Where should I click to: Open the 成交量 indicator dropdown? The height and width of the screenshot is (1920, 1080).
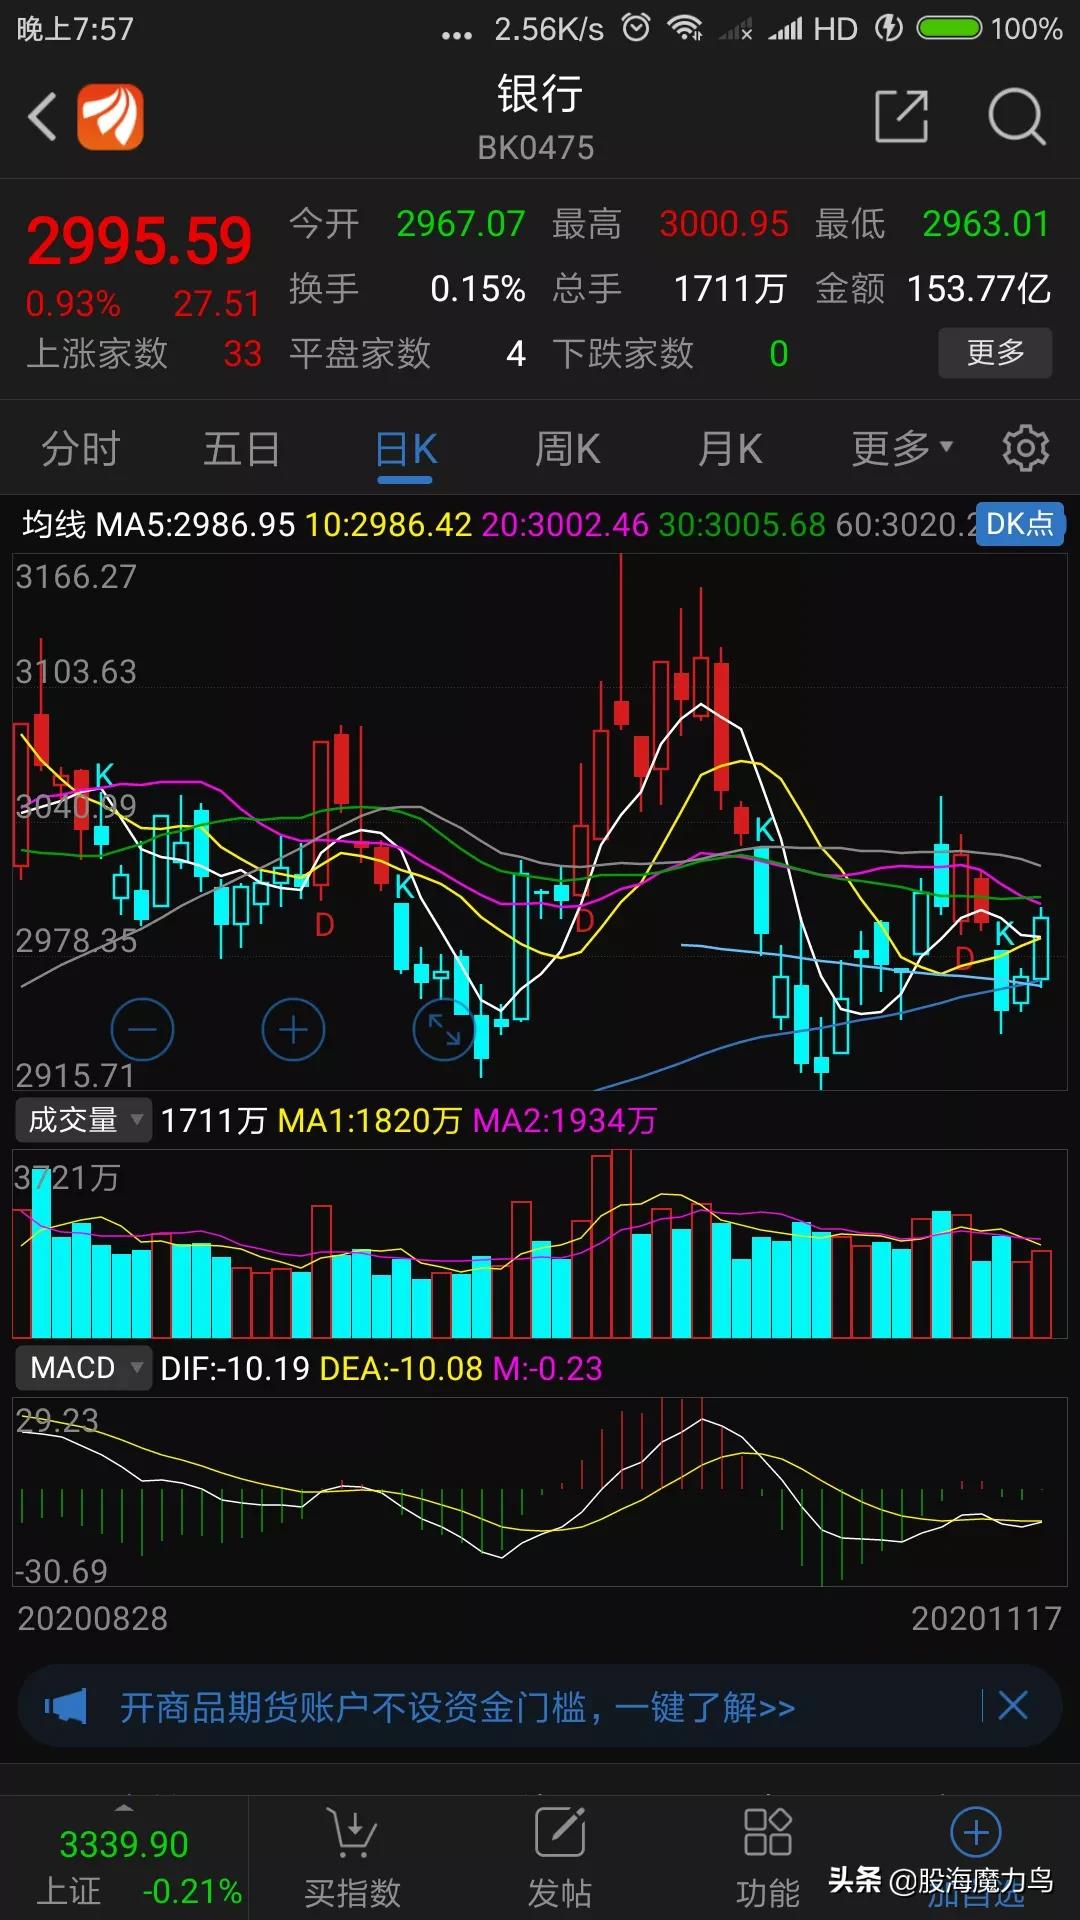(x=83, y=1120)
